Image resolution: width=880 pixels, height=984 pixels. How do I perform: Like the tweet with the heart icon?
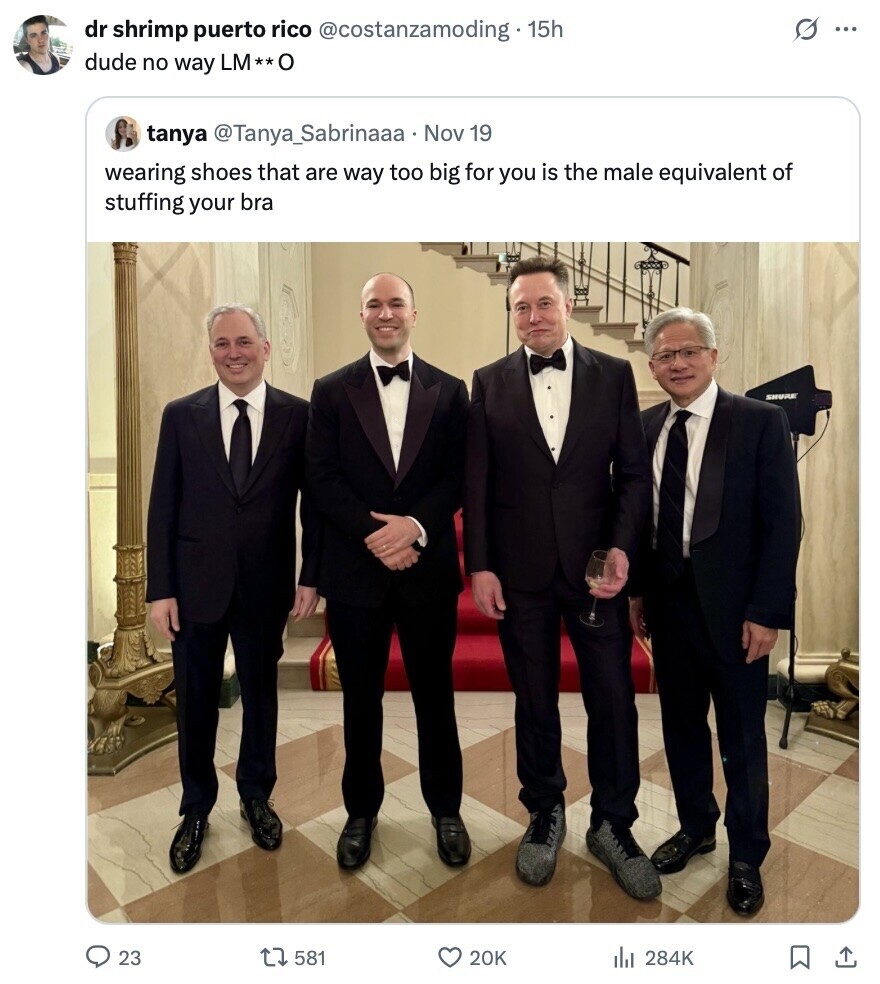coord(448,958)
